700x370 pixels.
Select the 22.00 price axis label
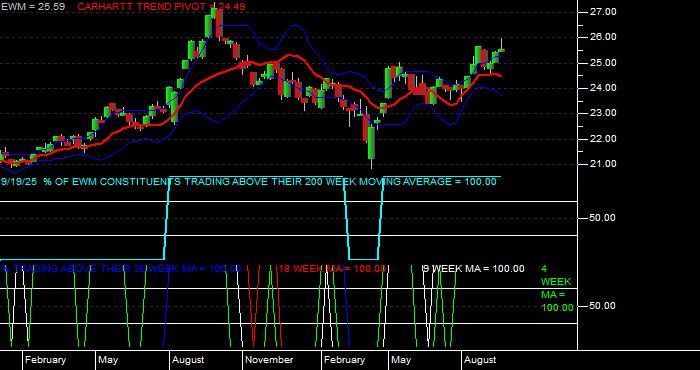click(x=604, y=139)
